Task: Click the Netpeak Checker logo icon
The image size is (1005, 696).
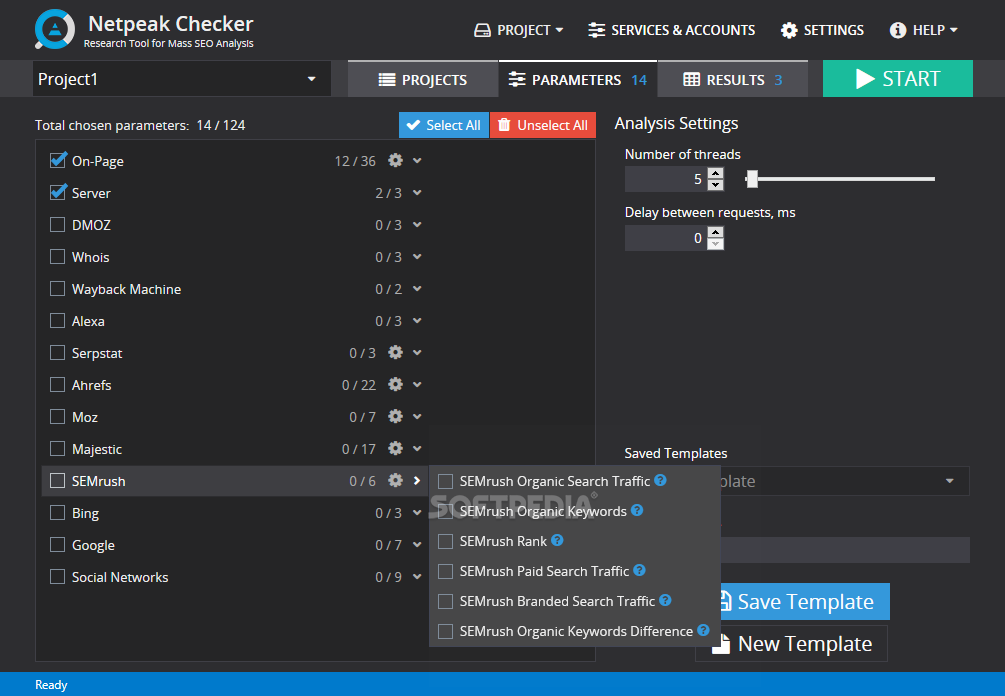Action: click(54, 29)
